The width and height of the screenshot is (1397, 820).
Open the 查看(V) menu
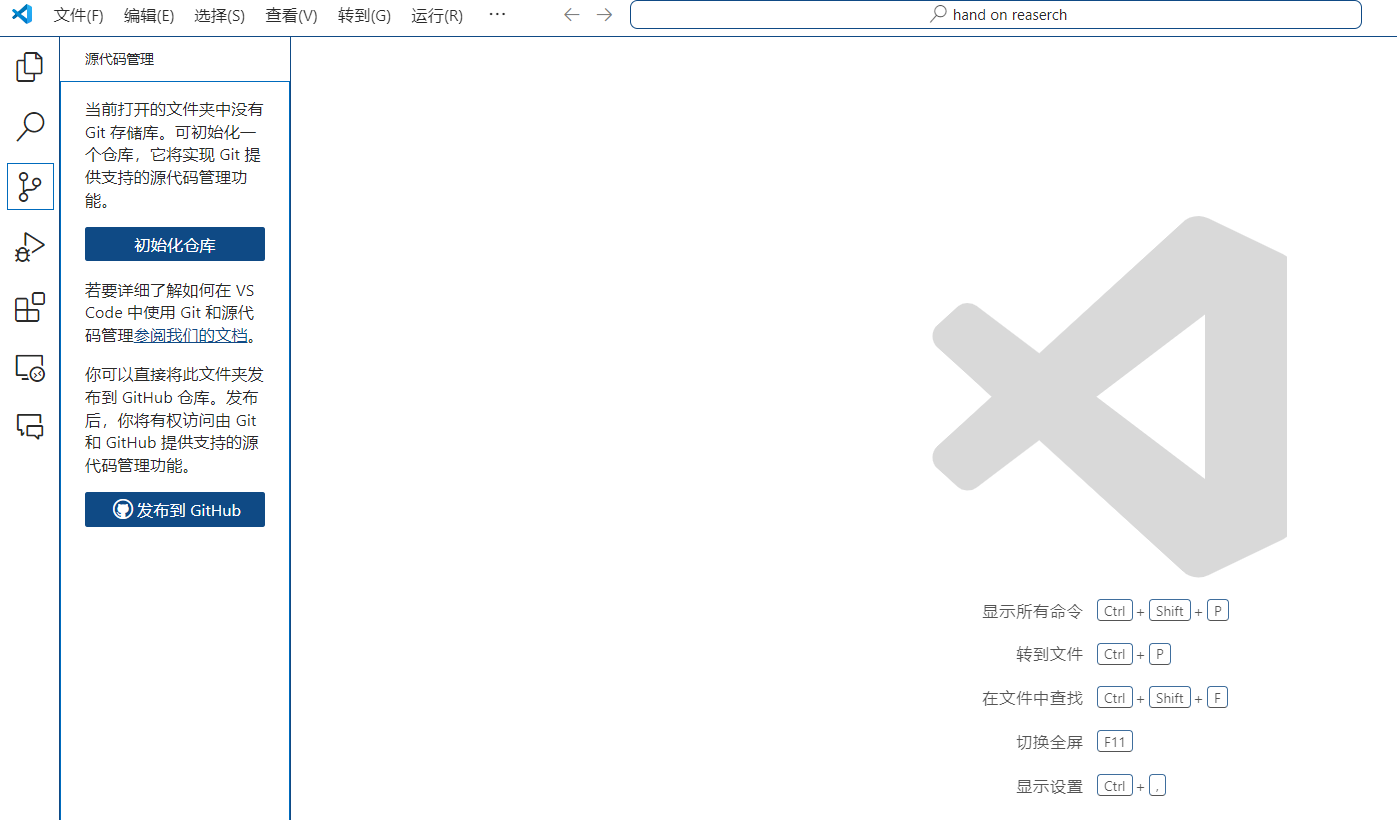click(x=291, y=15)
